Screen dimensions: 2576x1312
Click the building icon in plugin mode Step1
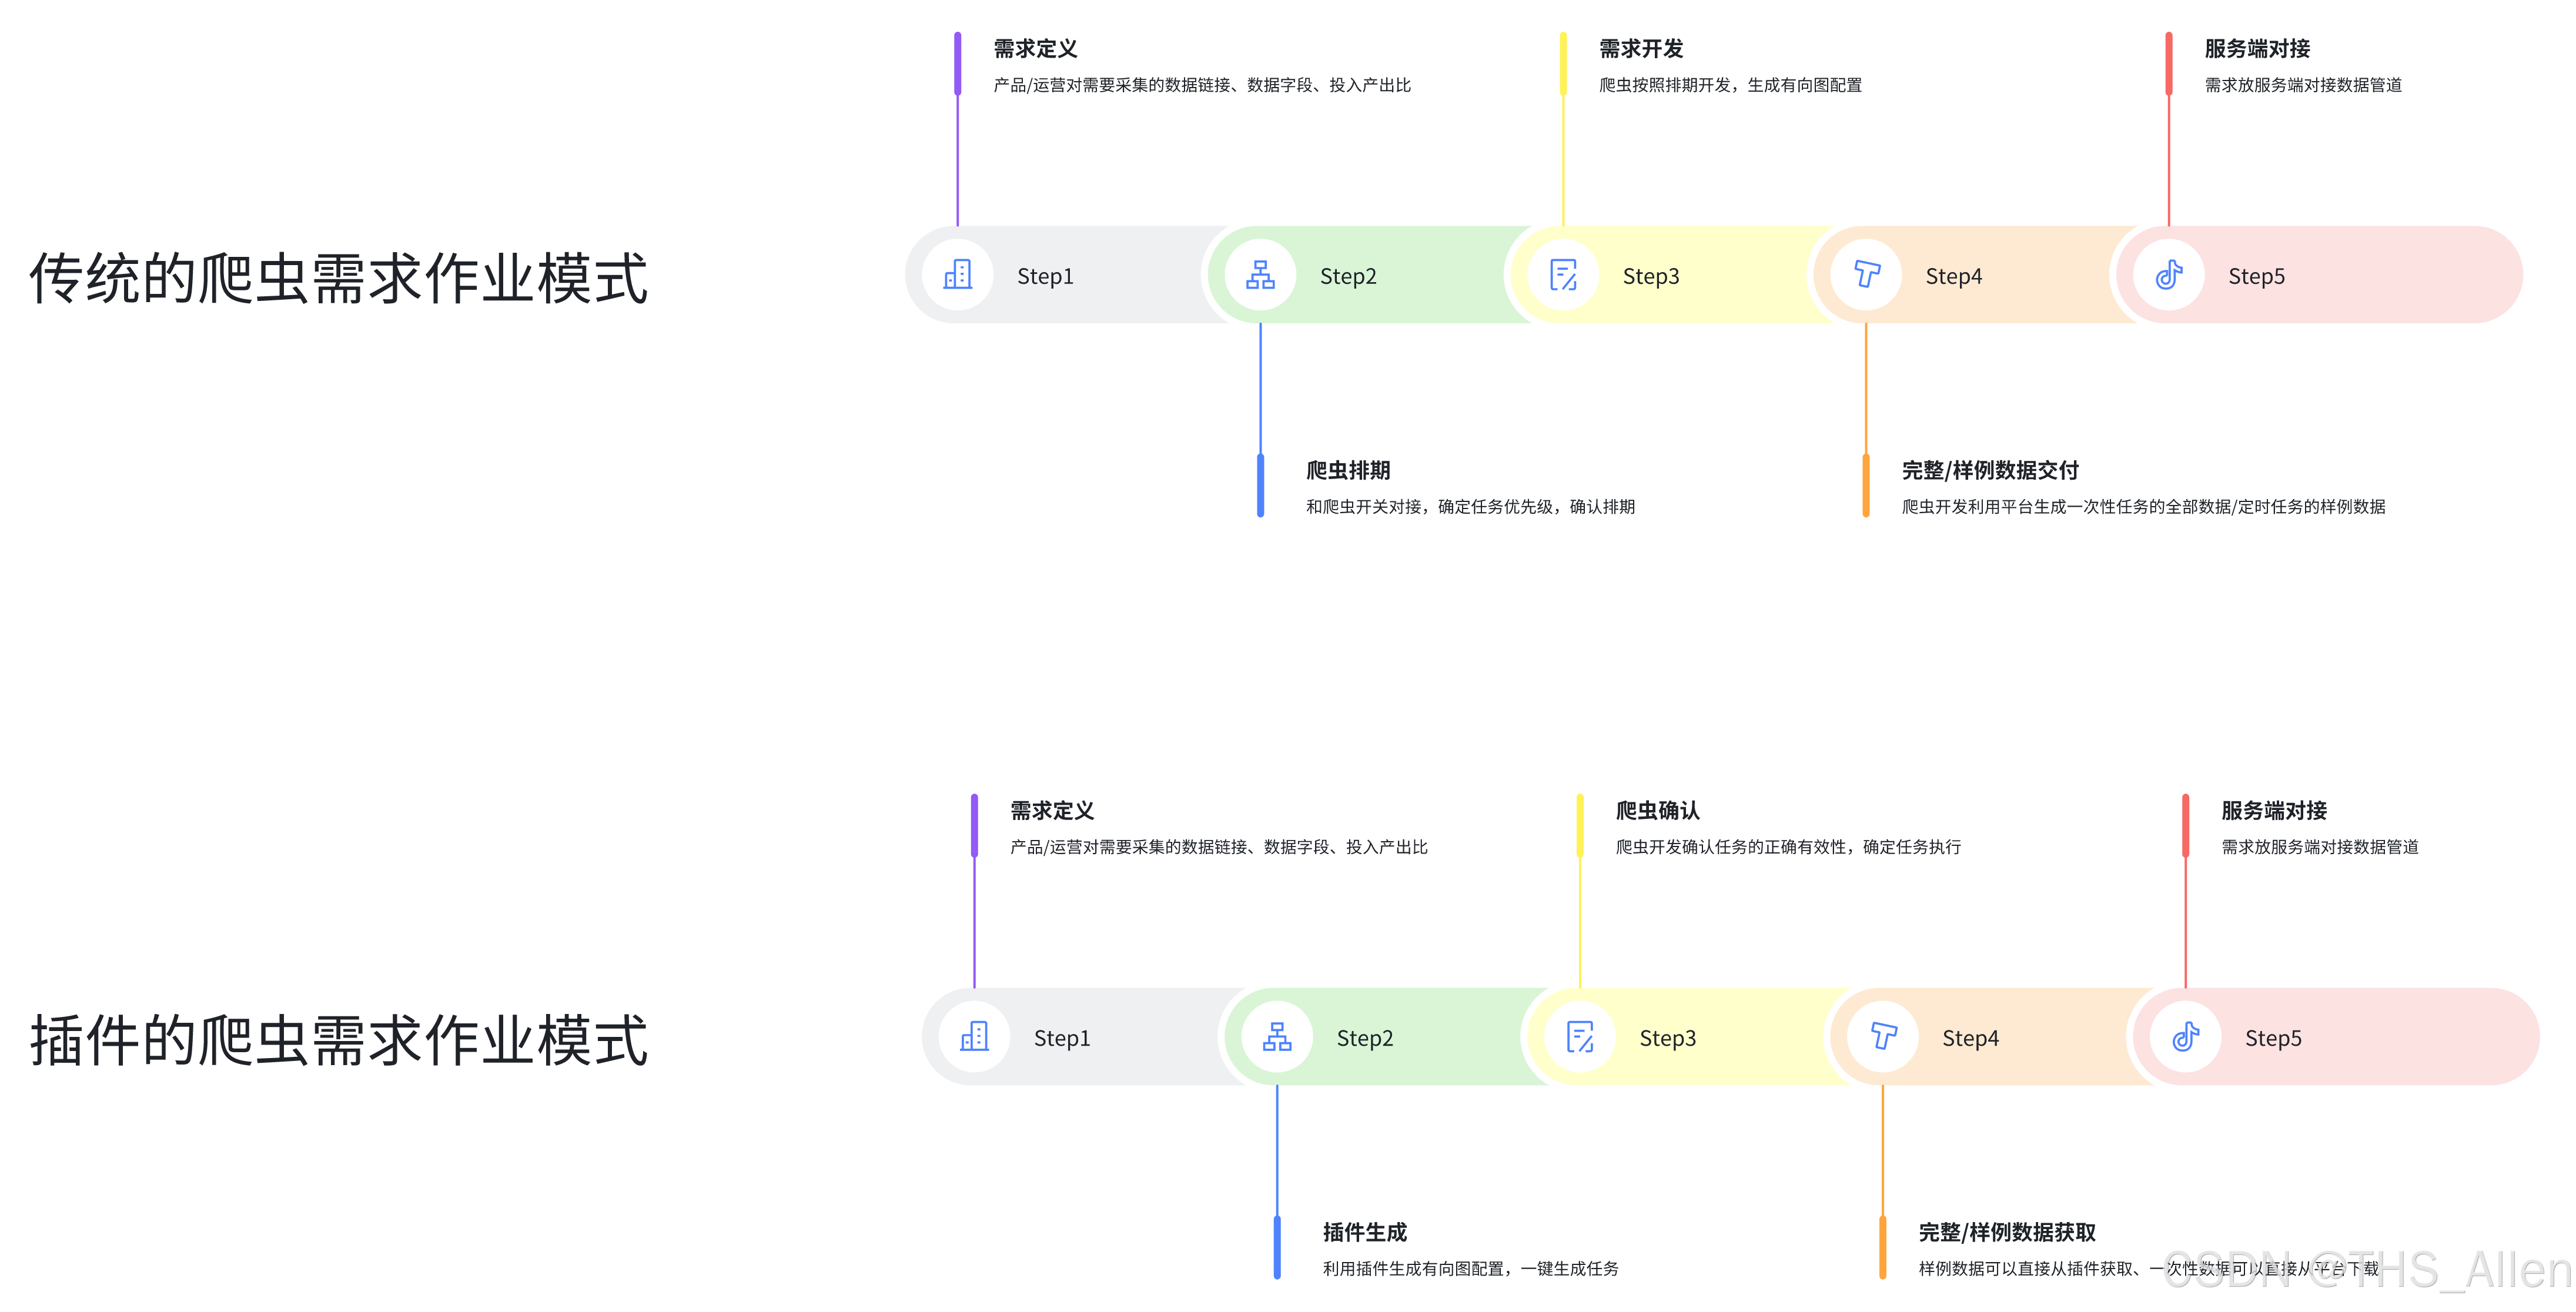(974, 1037)
